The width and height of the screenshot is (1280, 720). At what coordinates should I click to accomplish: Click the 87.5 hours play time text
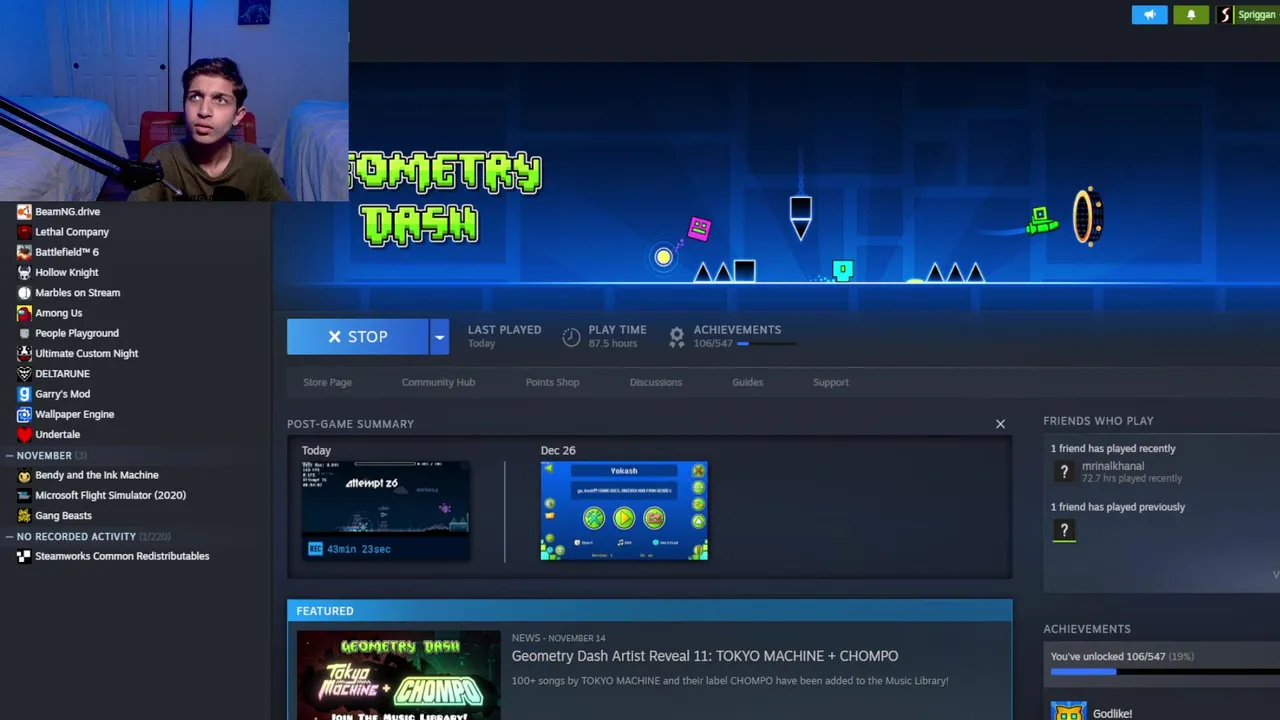[613, 344]
